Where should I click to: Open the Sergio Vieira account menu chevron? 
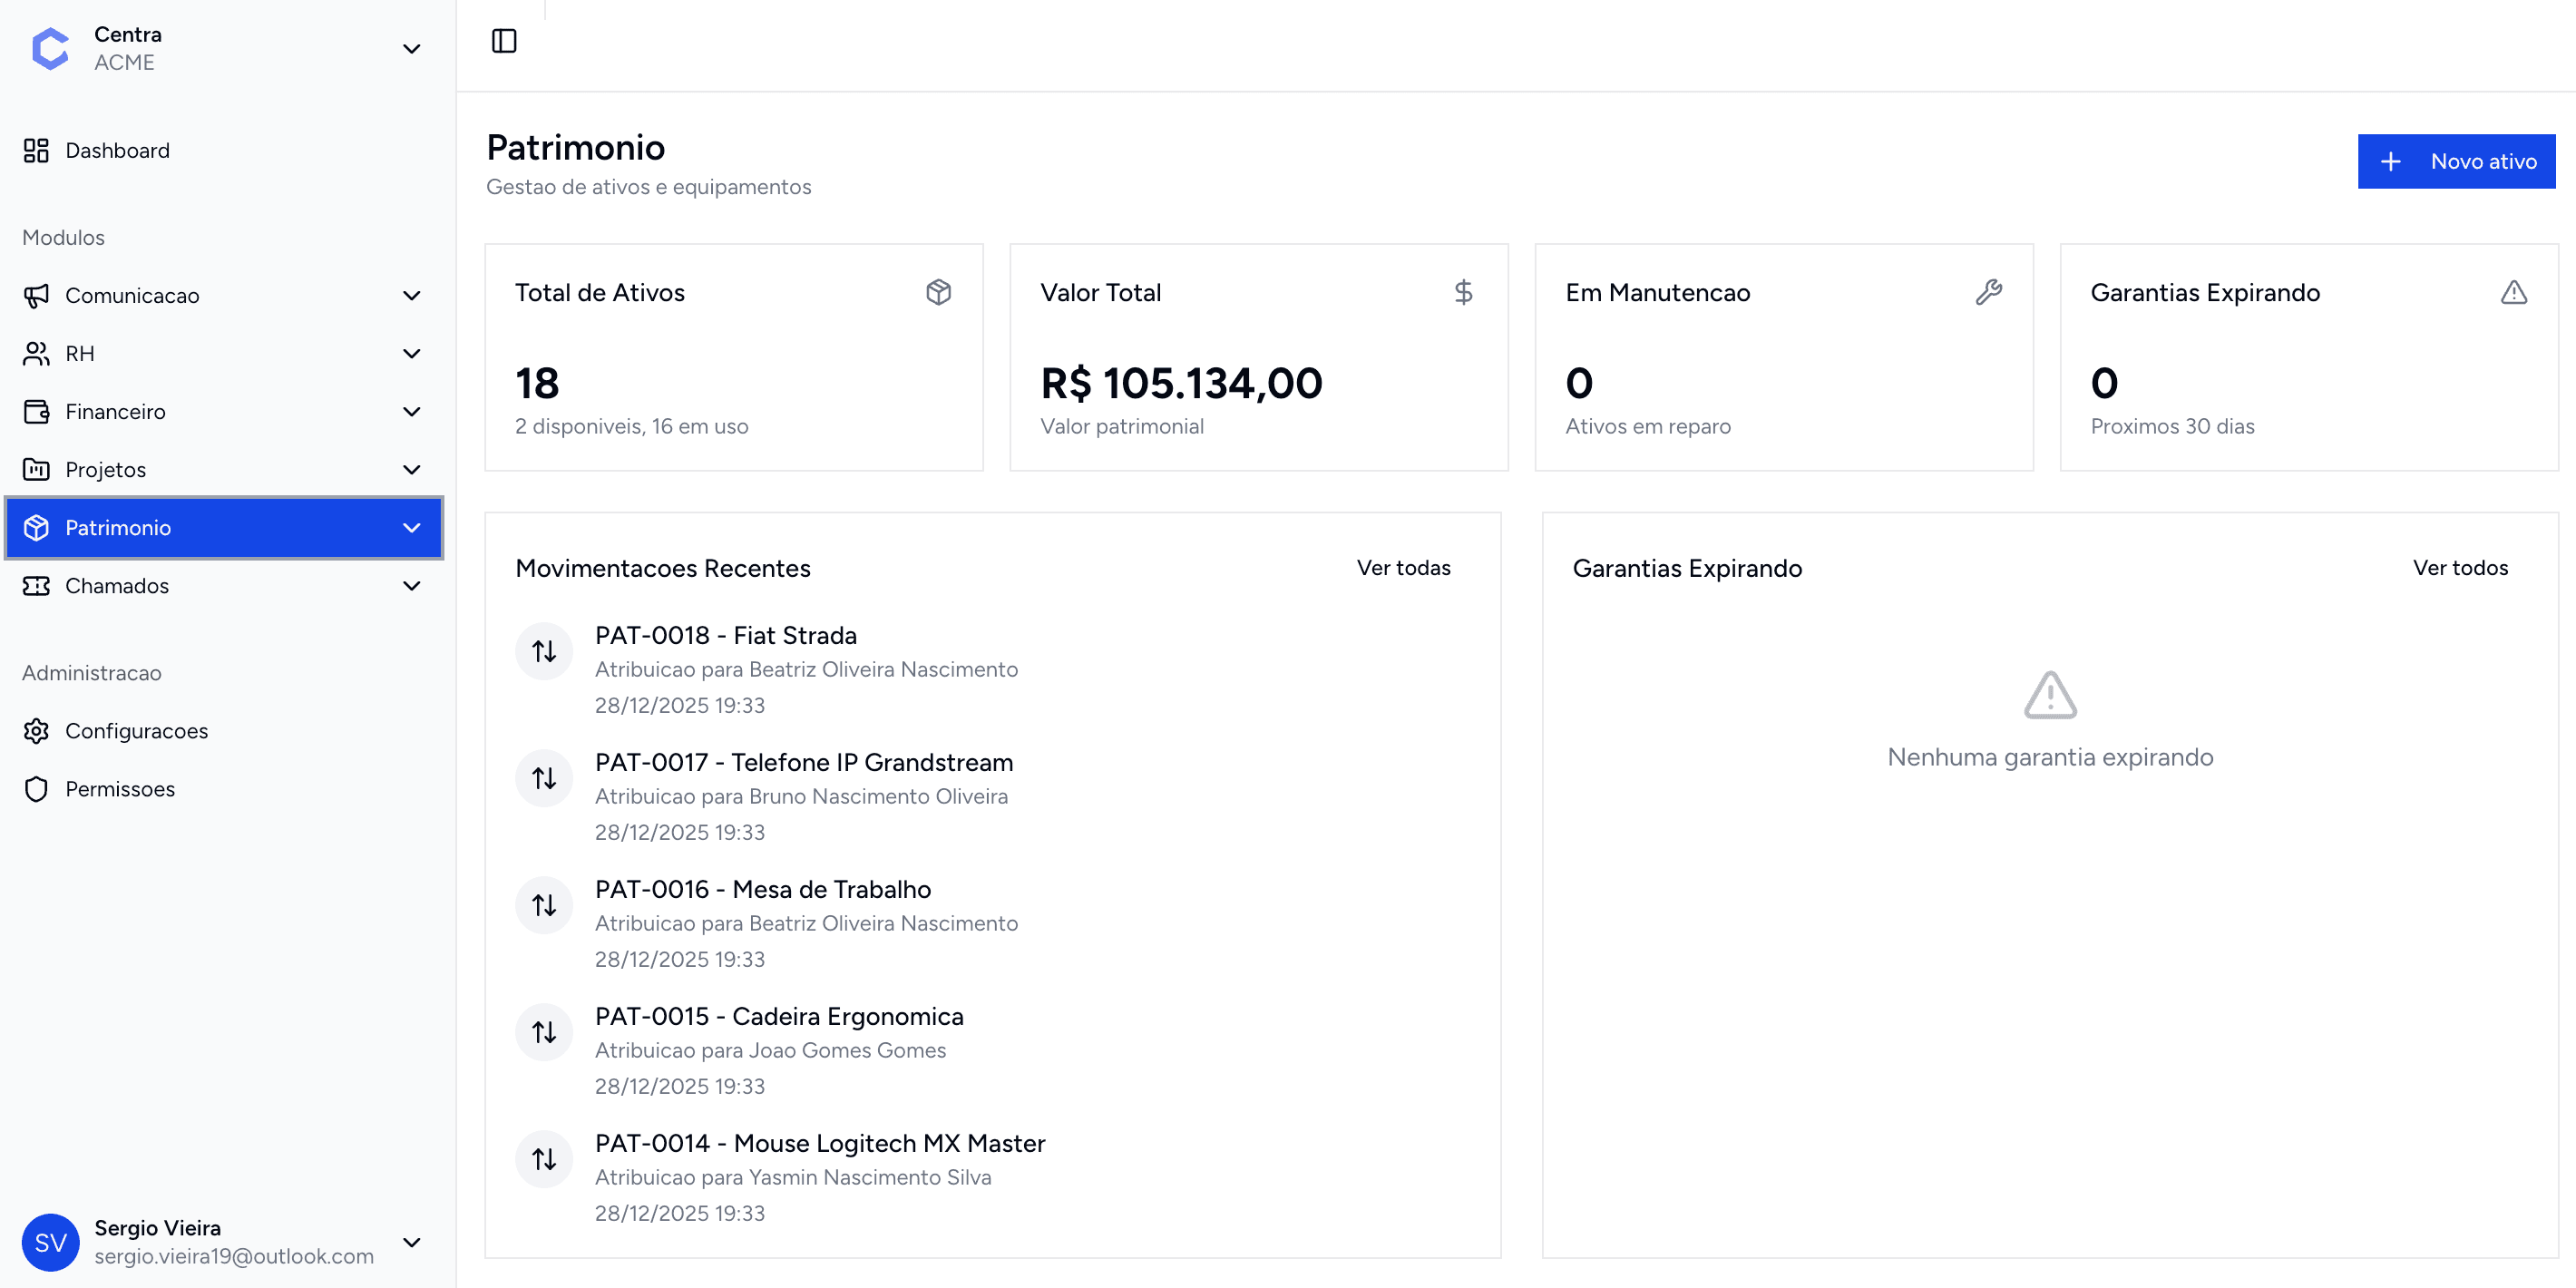(411, 1242)
